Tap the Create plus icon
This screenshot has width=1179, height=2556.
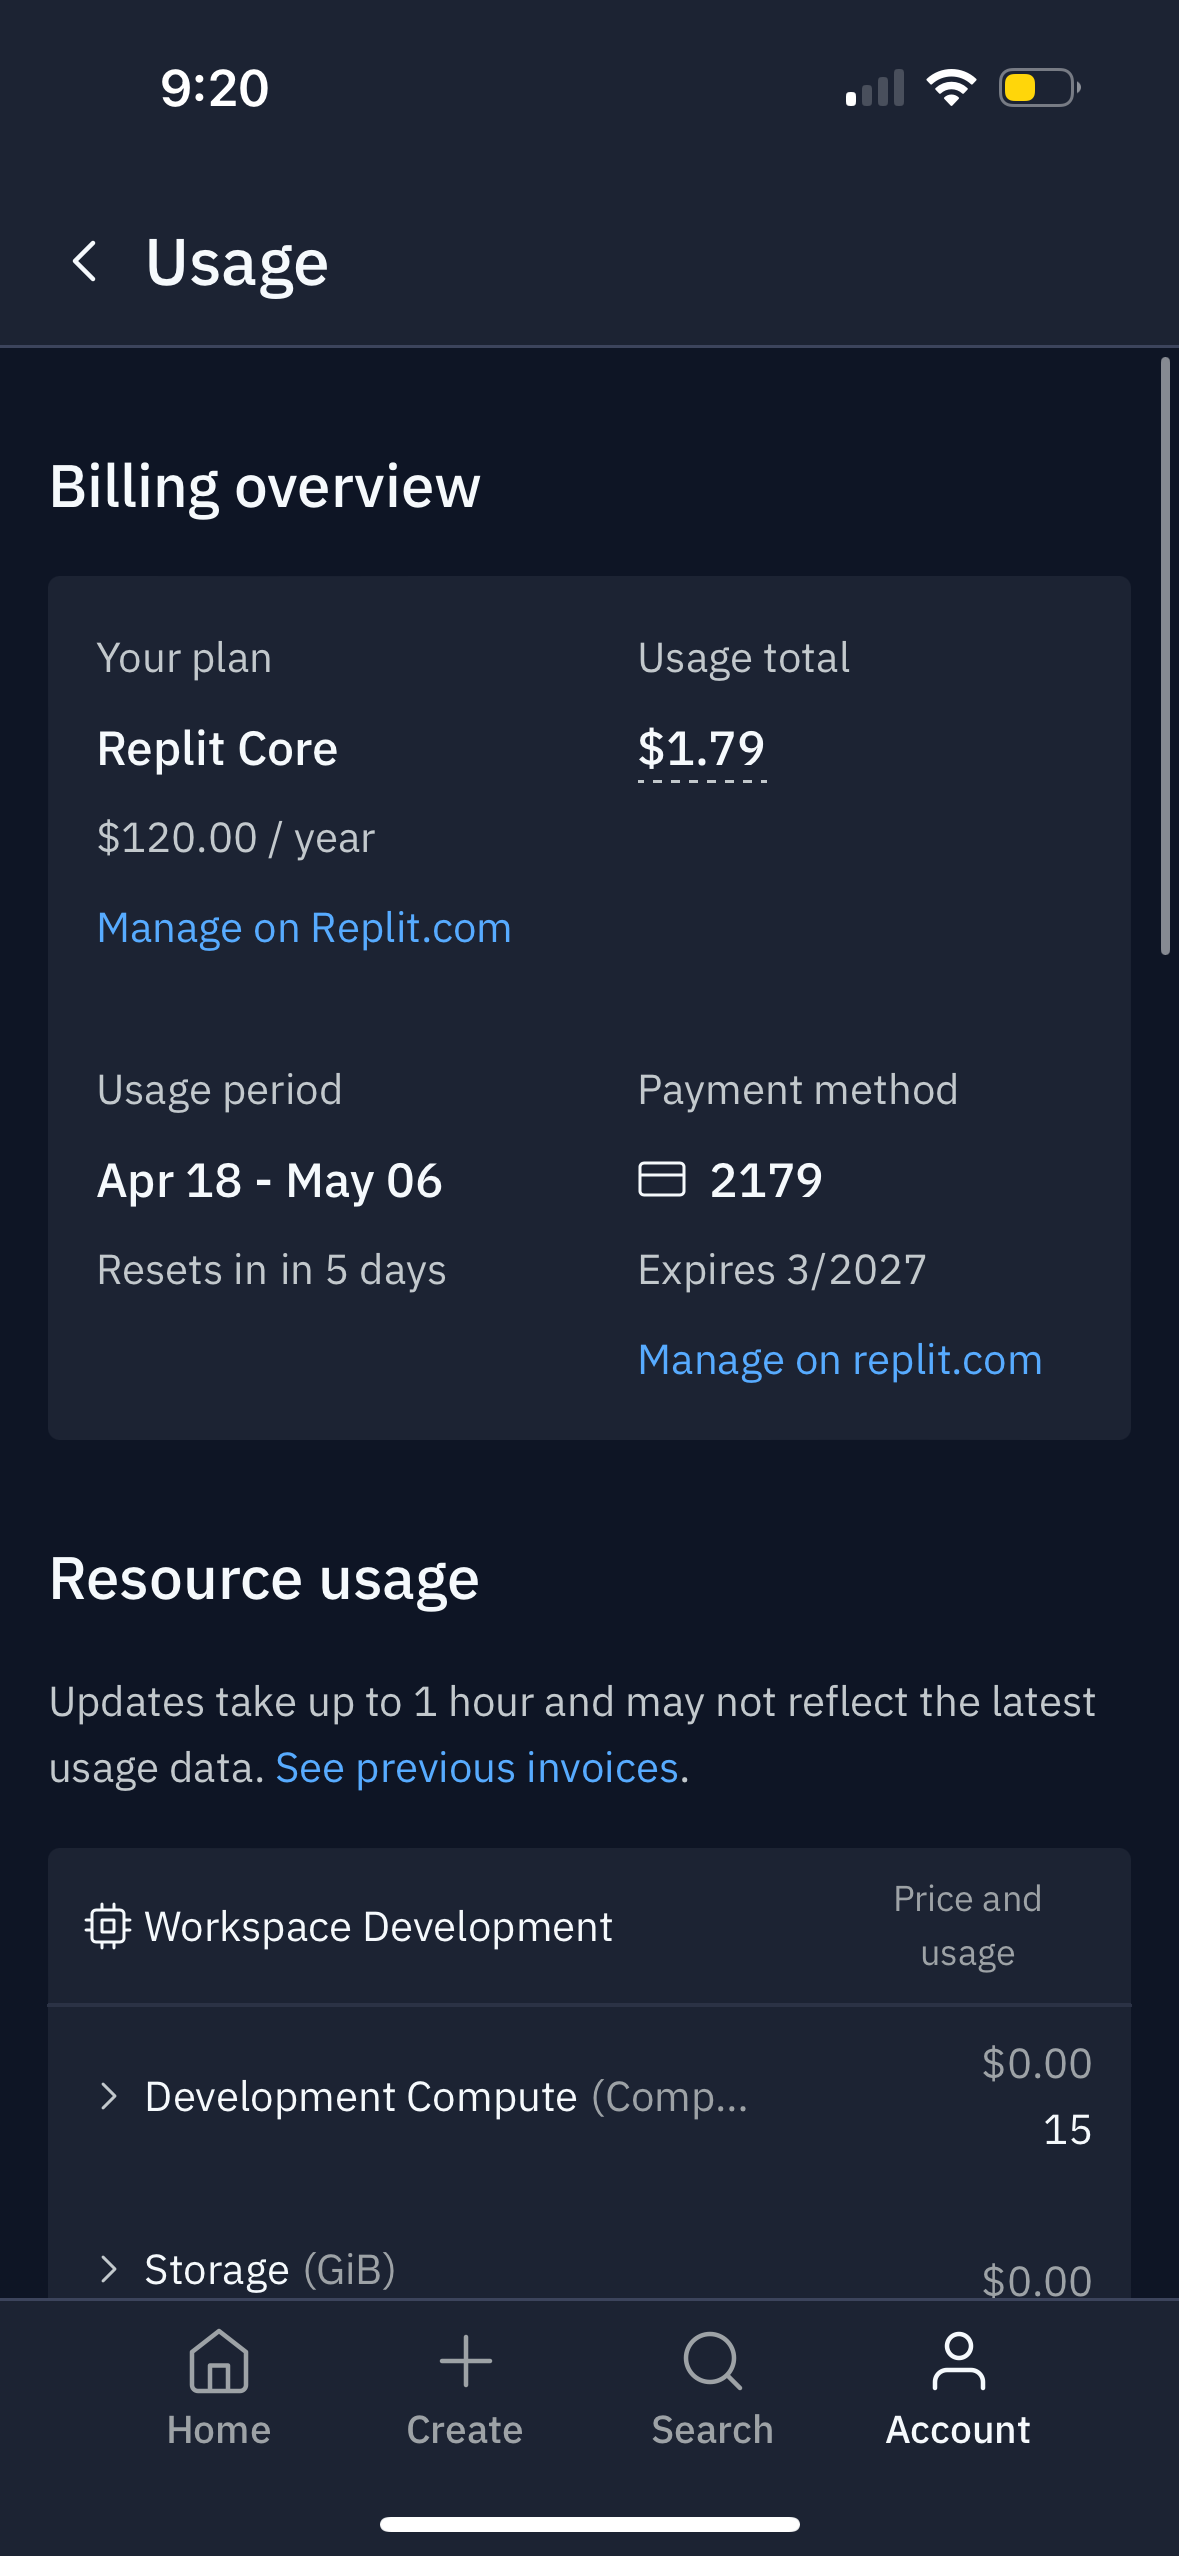click(465, 2361)
